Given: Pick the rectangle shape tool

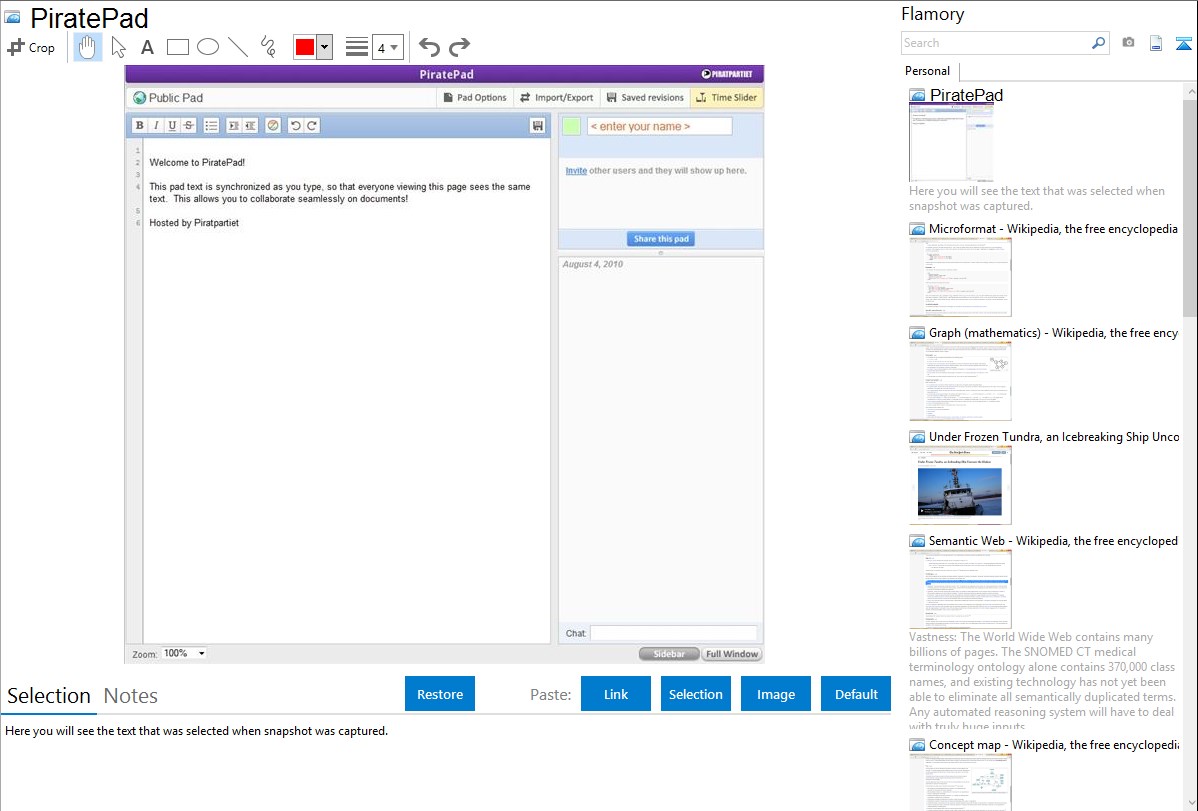Looking at the screenshot, I should (177, 47).
